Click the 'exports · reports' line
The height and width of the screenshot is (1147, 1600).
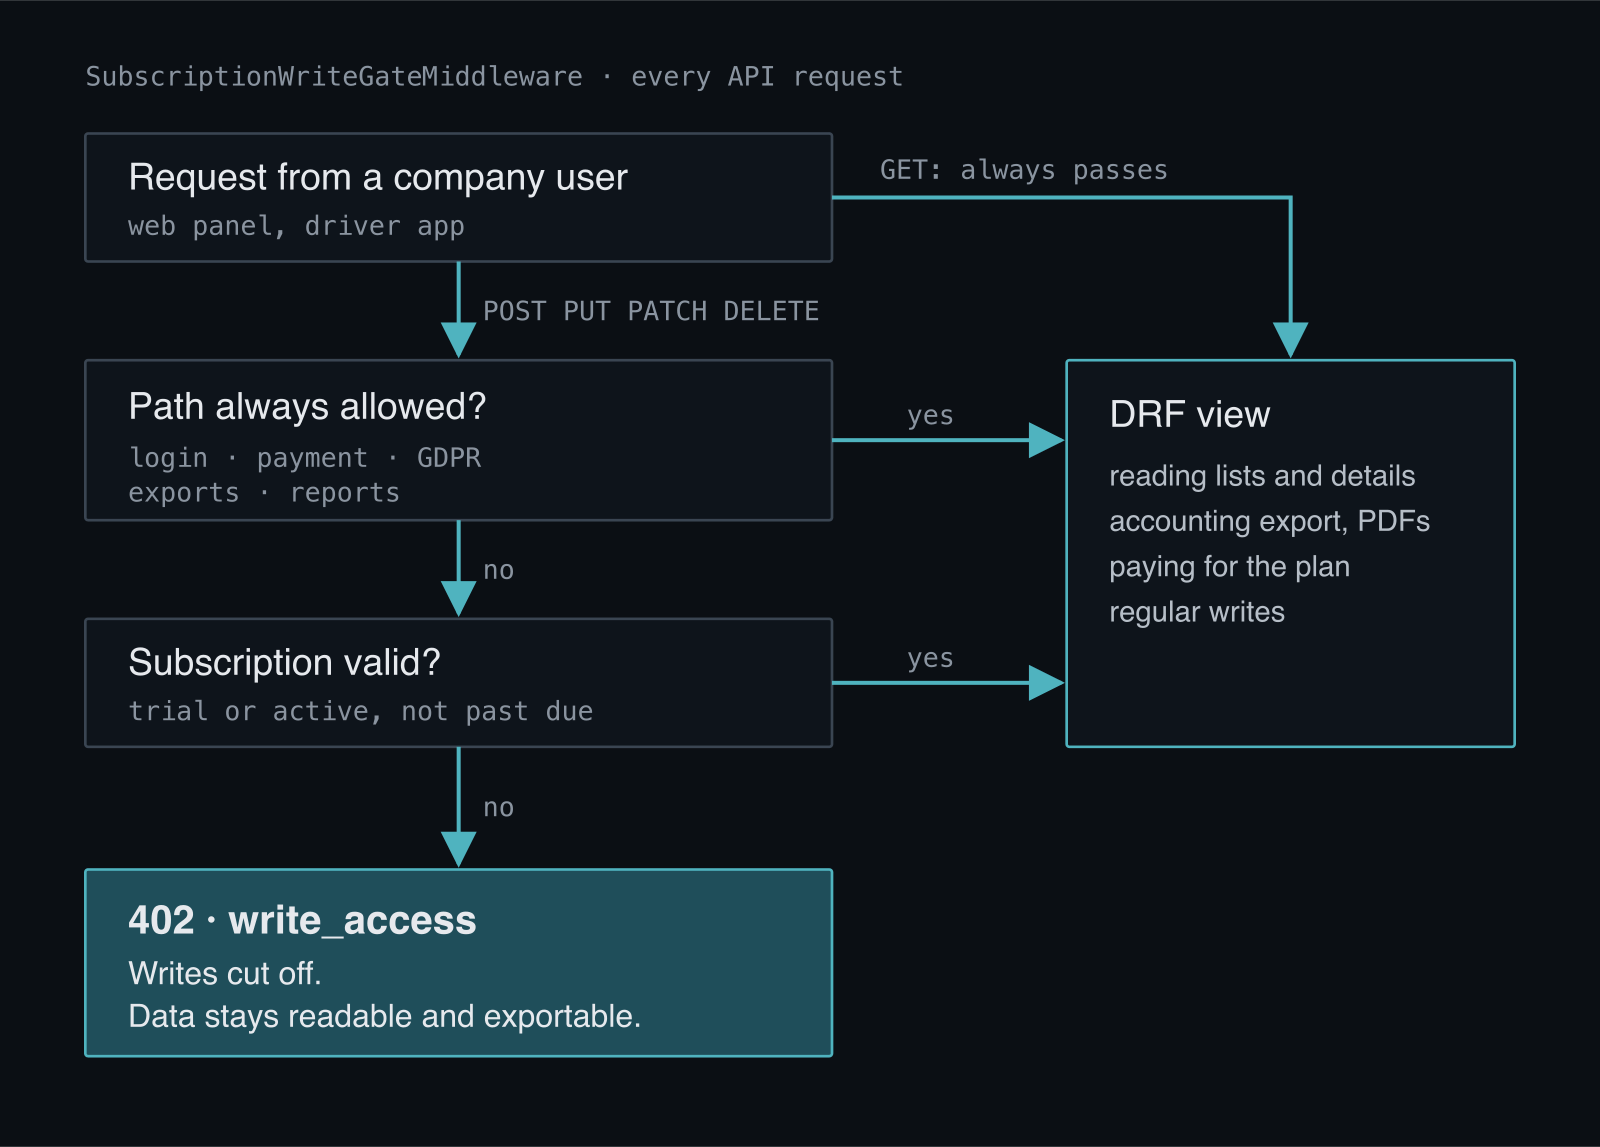click(264, 493)
